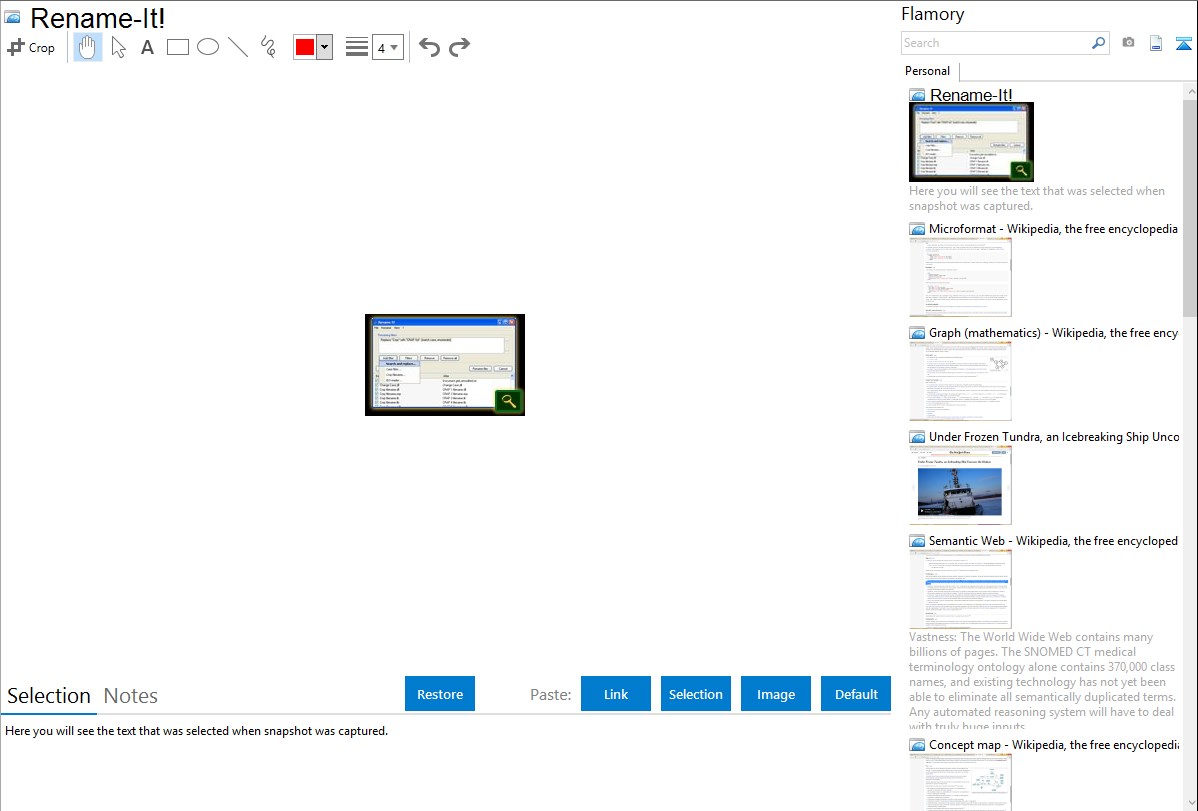Click the scrollbar up arrow
This screenshot has height=811, width=1198.
coord(1190,91)
